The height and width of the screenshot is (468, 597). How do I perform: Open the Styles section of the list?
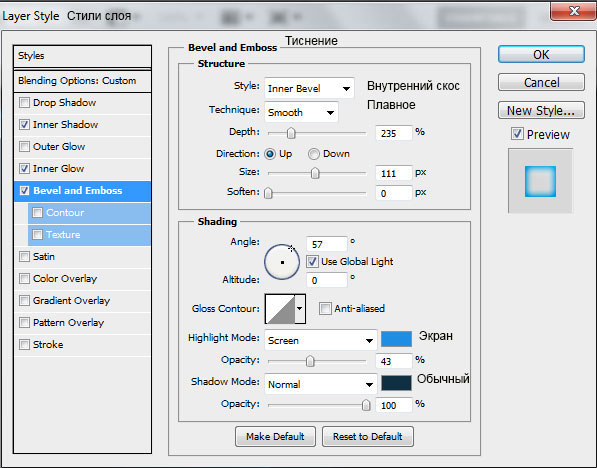point(82,56)
